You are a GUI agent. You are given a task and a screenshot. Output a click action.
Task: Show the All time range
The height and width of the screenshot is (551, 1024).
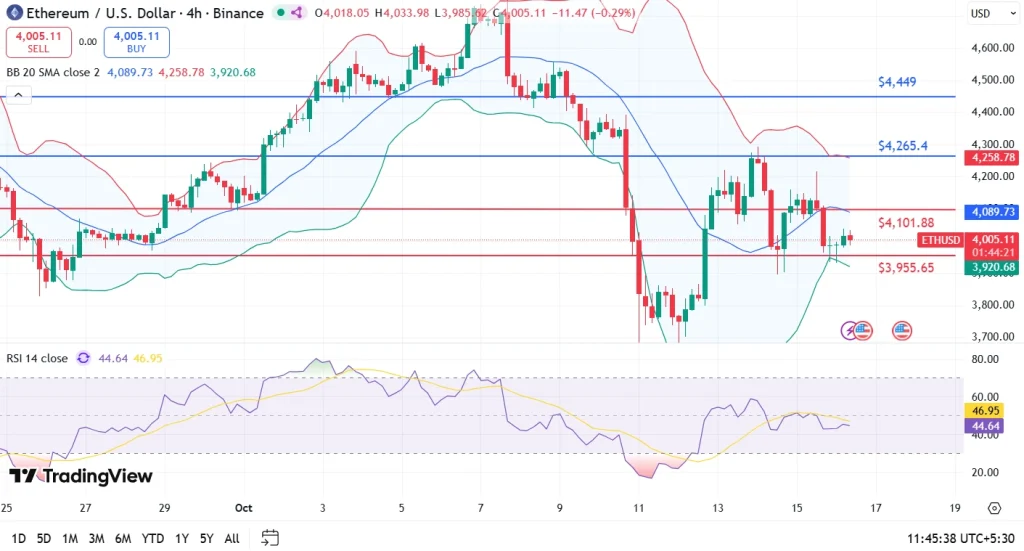coord(231,538)
